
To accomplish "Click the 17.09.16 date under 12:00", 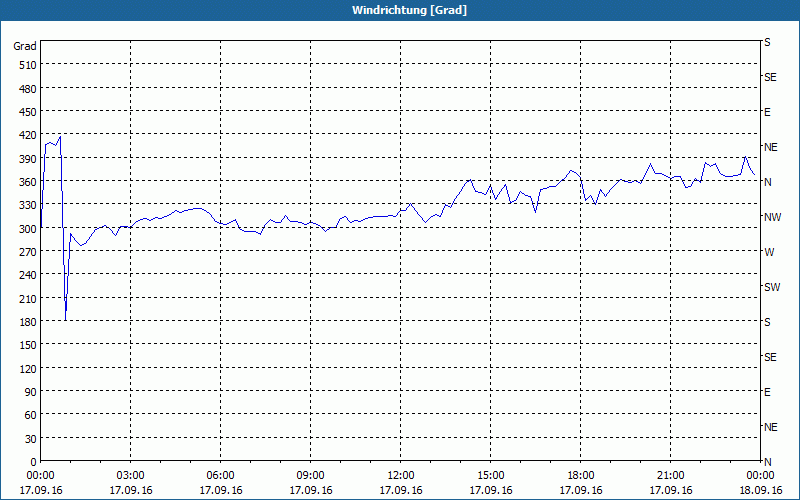I will pyautogui.click(x=401, y=490).
